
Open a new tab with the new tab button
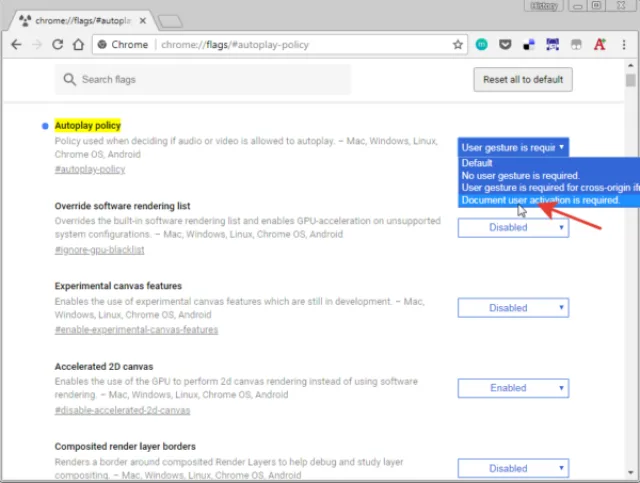pos(170,21)
